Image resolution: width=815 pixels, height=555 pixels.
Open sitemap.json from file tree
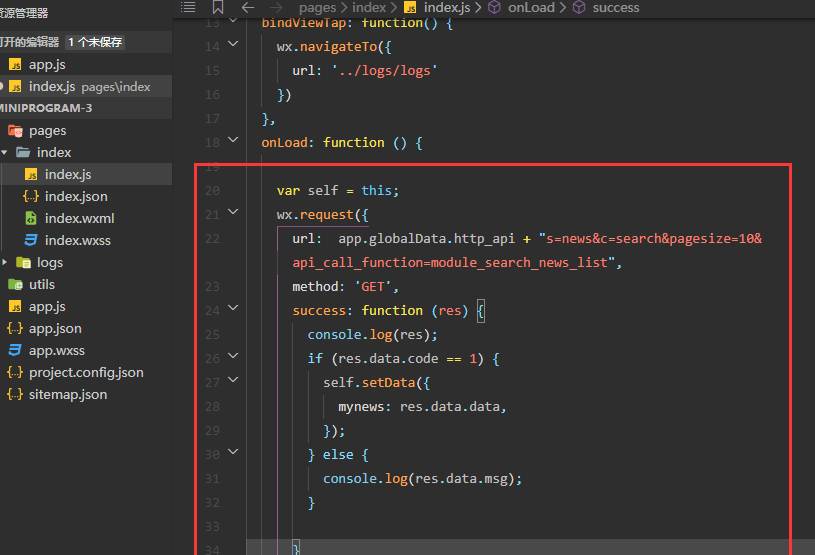click(x=67, y=394)
